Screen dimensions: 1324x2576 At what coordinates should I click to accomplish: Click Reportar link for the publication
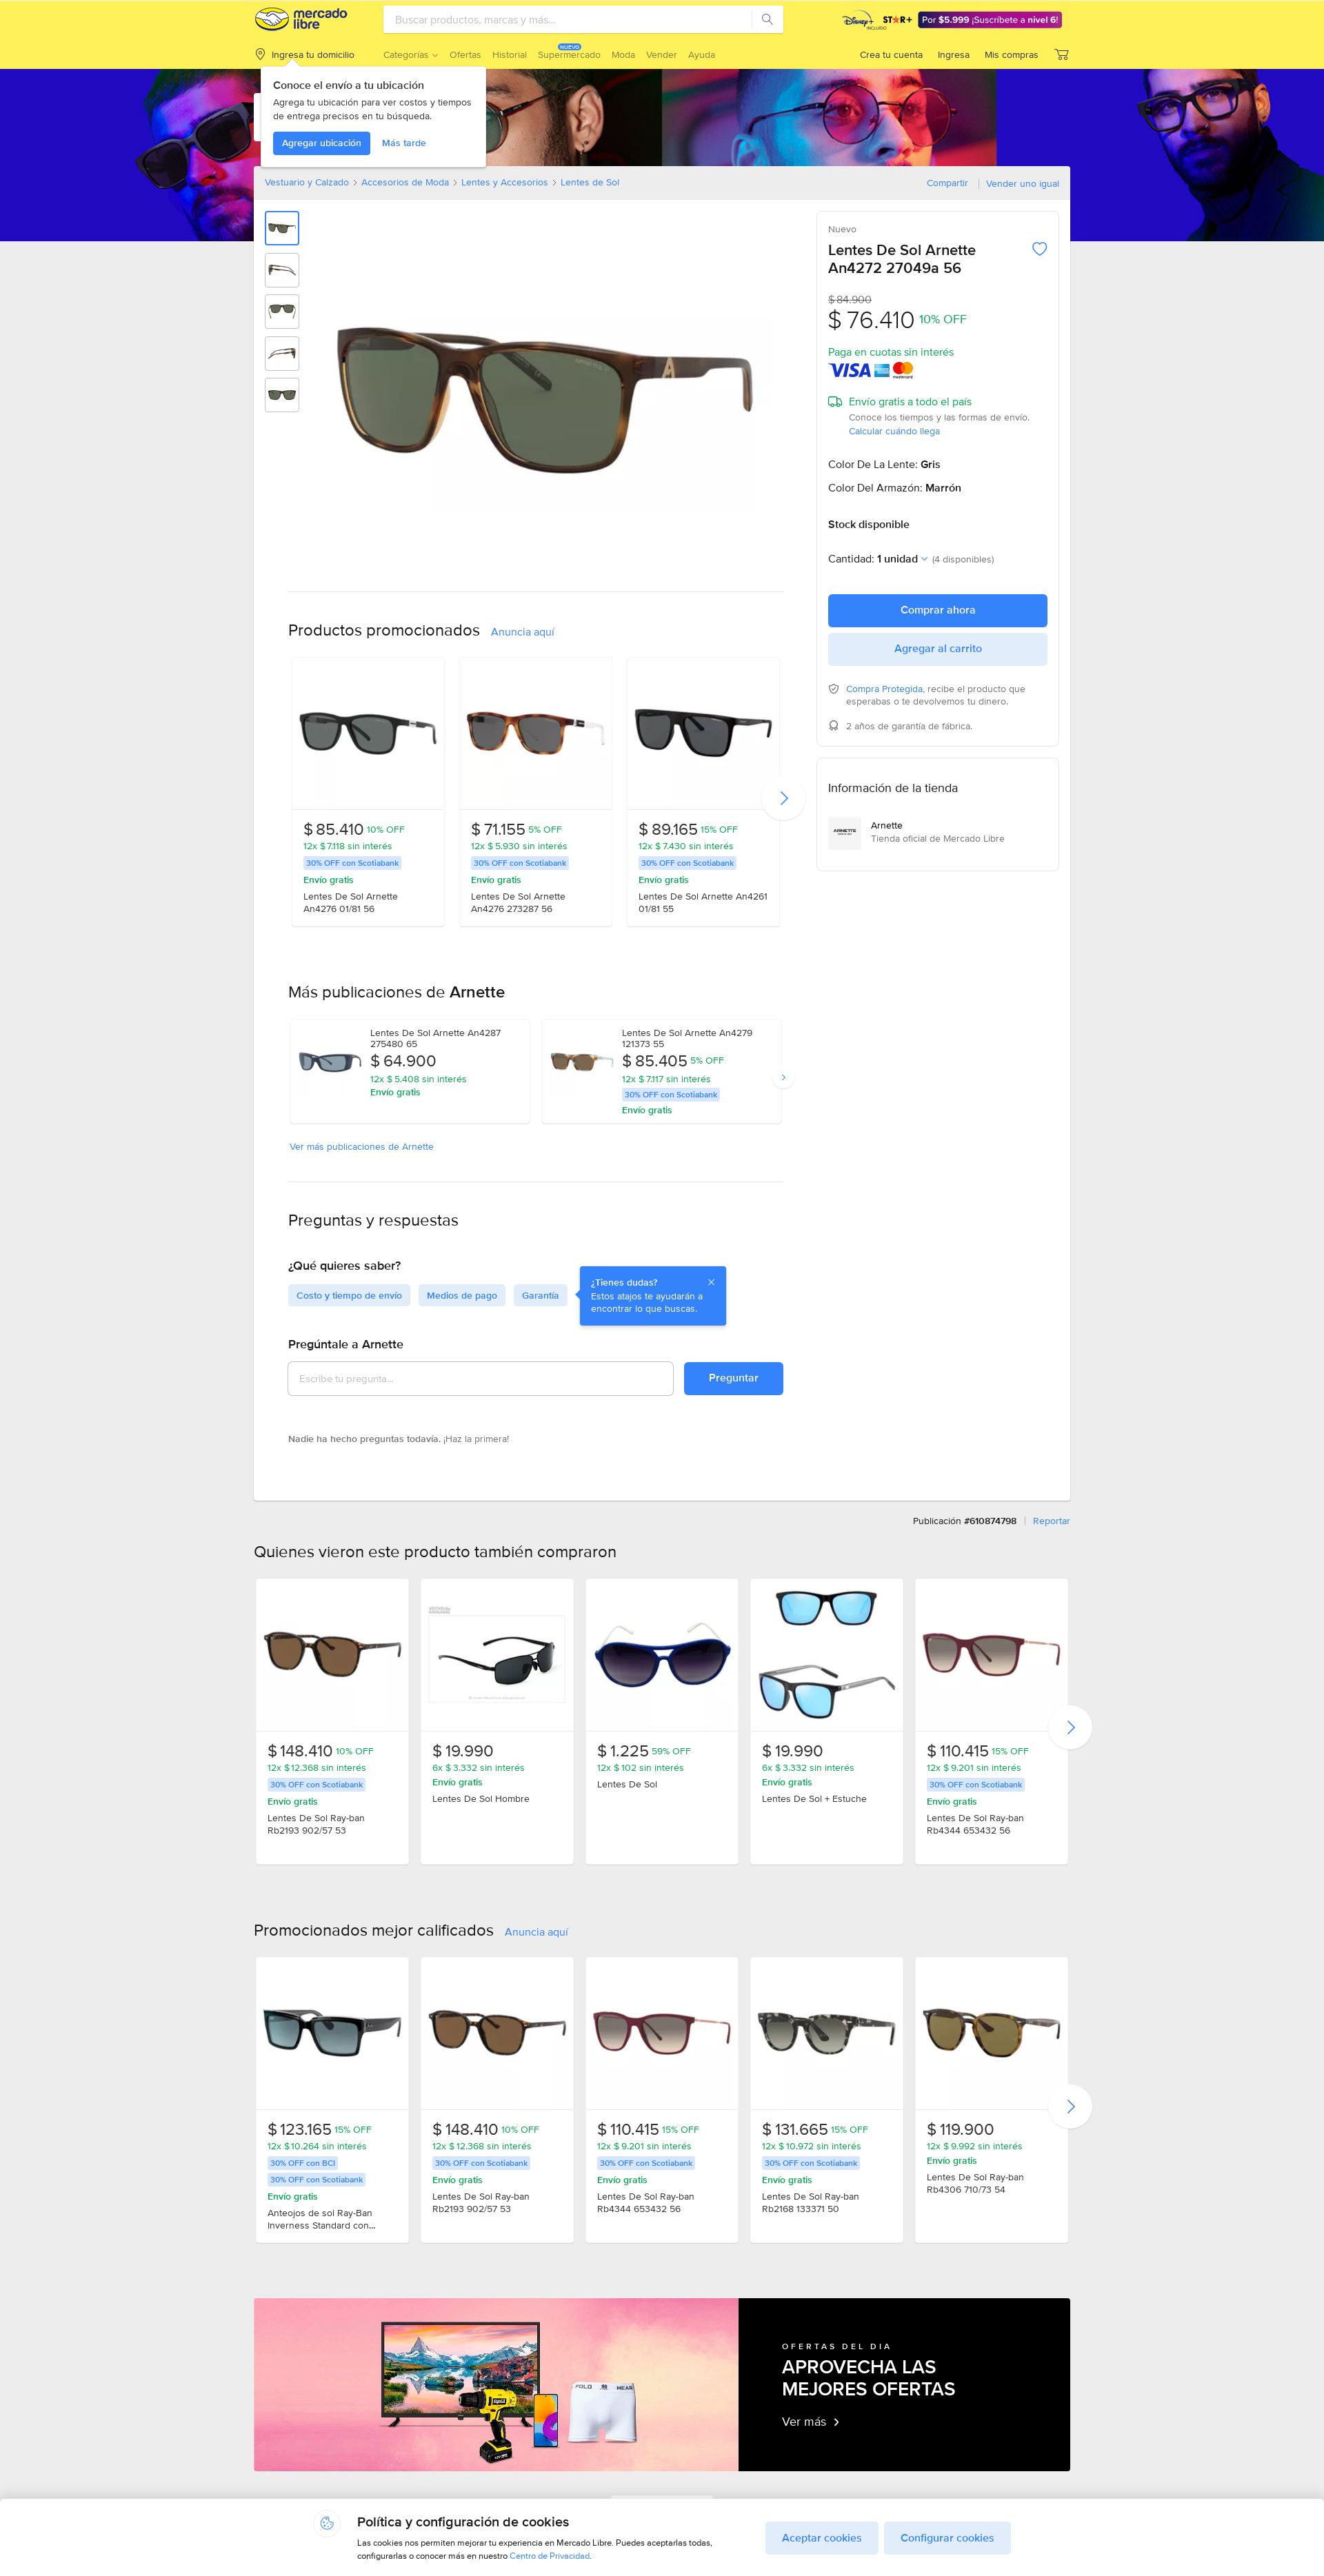click(x=1051, y=1521)
